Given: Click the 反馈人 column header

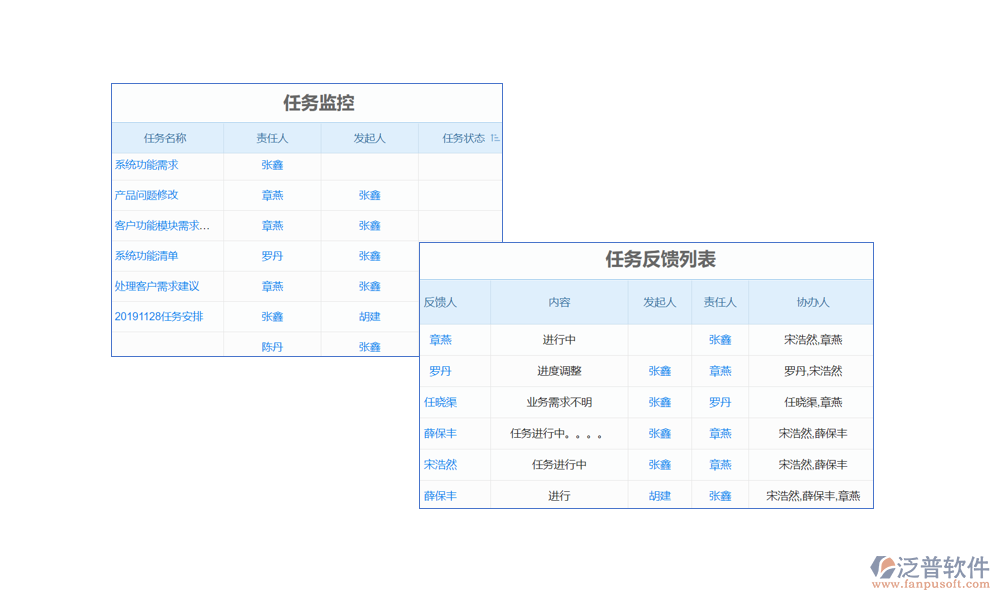Looking at the screenshot, I should tap(440, 302).
